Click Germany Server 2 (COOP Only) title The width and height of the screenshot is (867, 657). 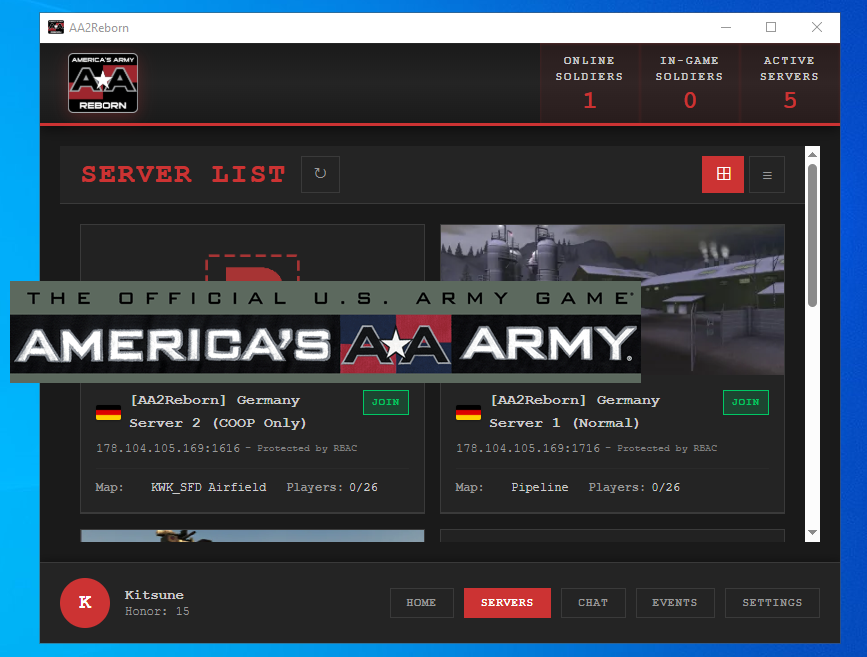[218, 411]
